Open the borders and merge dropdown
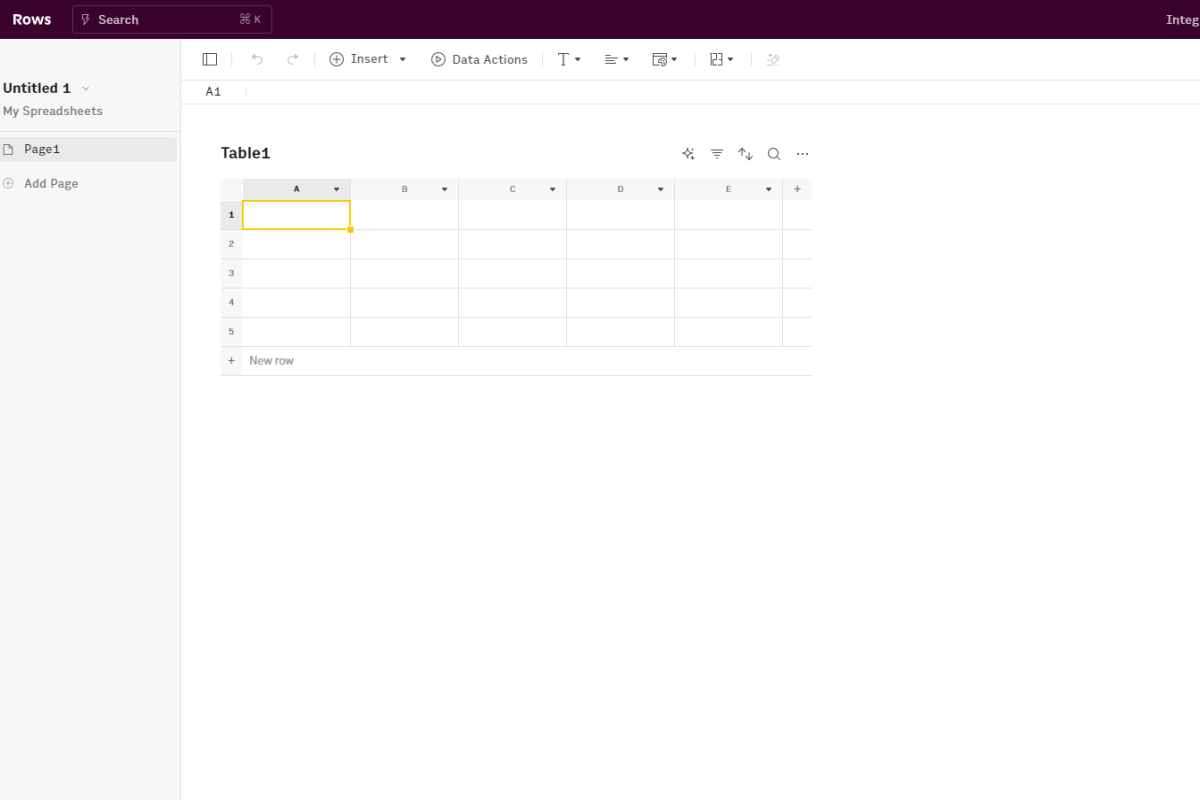1200x800 pixels. click(x=721, y=60)
